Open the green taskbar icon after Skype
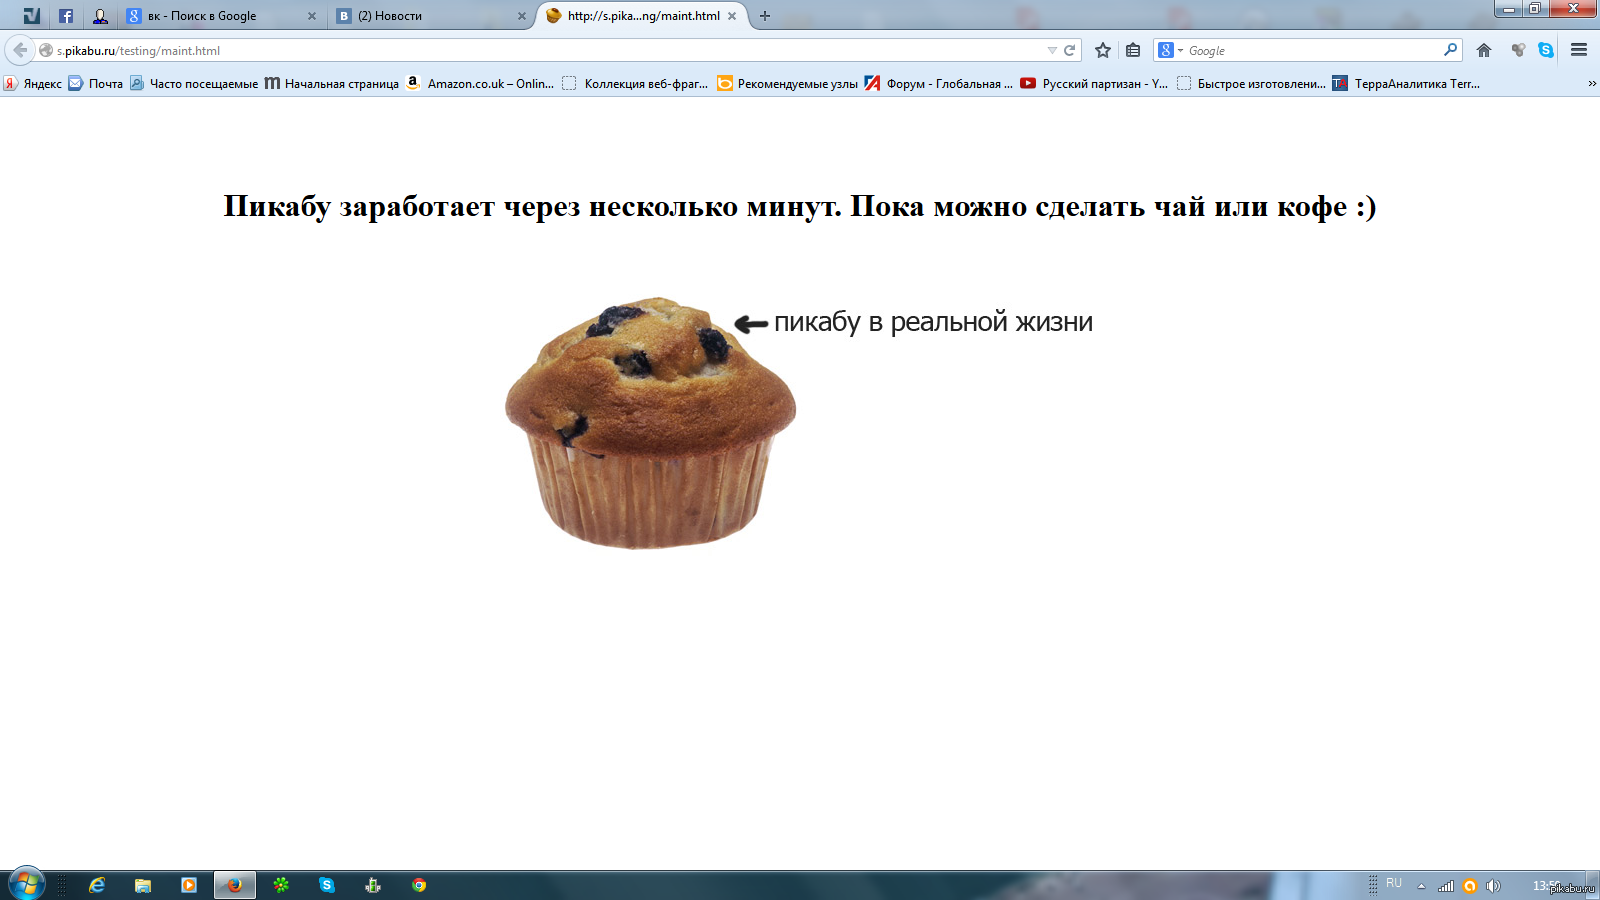The image size is (1600, 900). tap(373, 885)
